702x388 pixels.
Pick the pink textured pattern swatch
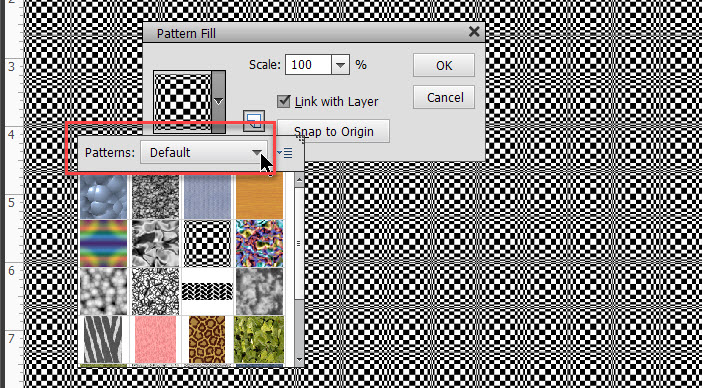[x=156, y=339]
